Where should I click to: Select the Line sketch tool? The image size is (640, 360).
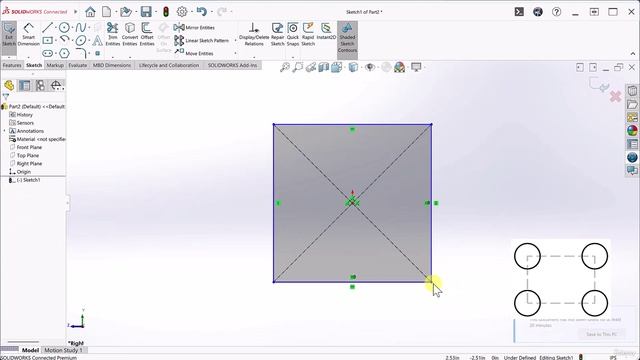48,27
